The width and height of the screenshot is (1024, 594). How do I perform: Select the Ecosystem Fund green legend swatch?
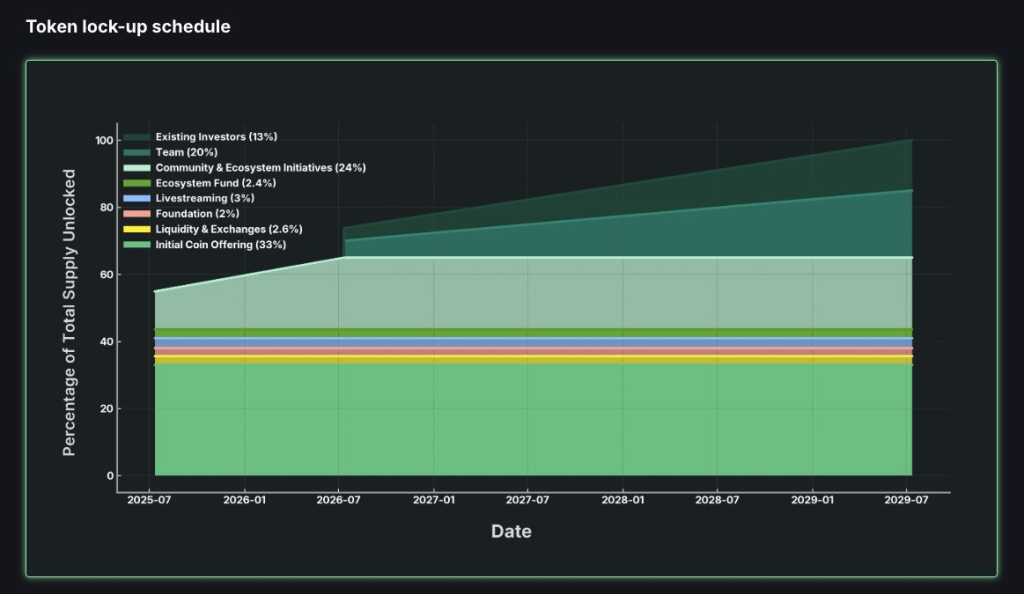pyautogui.click(x=137, y=183)
